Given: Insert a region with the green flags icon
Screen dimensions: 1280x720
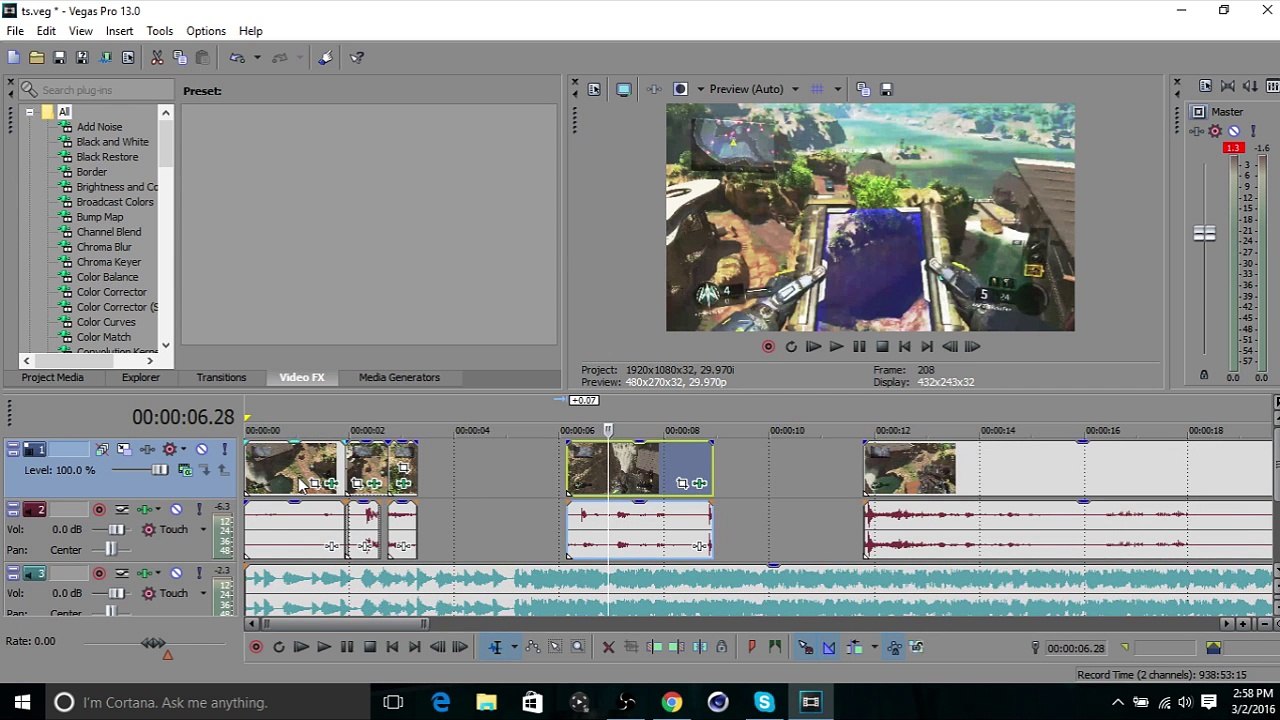Looking at the screenshot, I should (774, 648).
